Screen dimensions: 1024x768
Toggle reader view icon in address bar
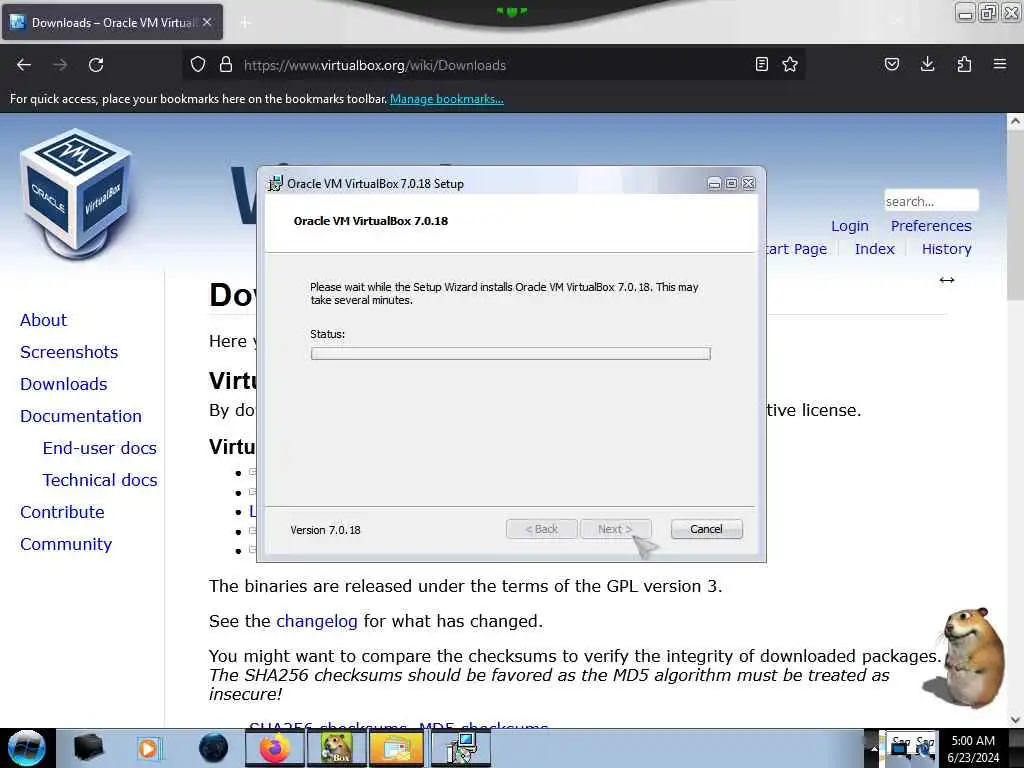pyautogui.click(x=761, y=65)
